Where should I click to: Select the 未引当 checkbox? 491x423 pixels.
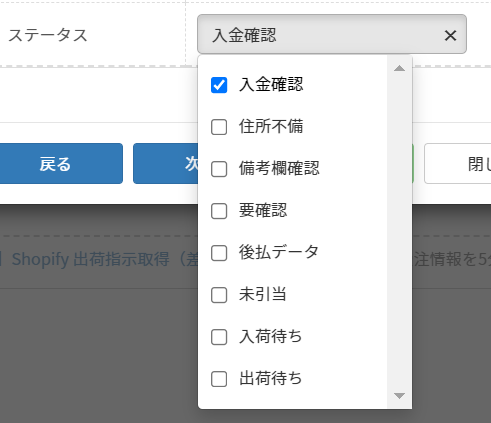coord(219,295)
